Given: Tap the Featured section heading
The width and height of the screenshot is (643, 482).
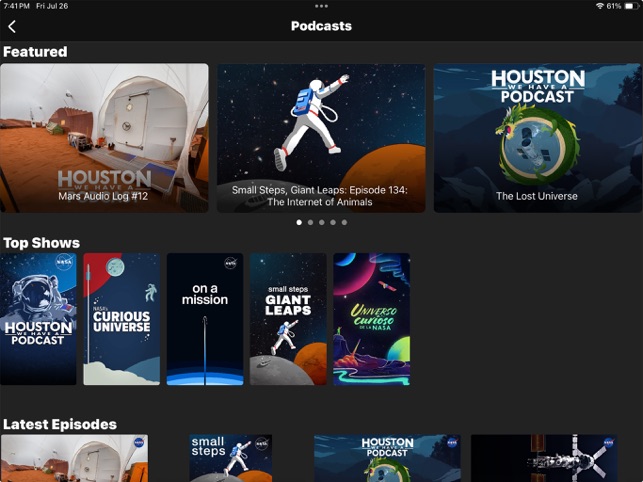Looking at the screenshot, I should coord(35,52).
